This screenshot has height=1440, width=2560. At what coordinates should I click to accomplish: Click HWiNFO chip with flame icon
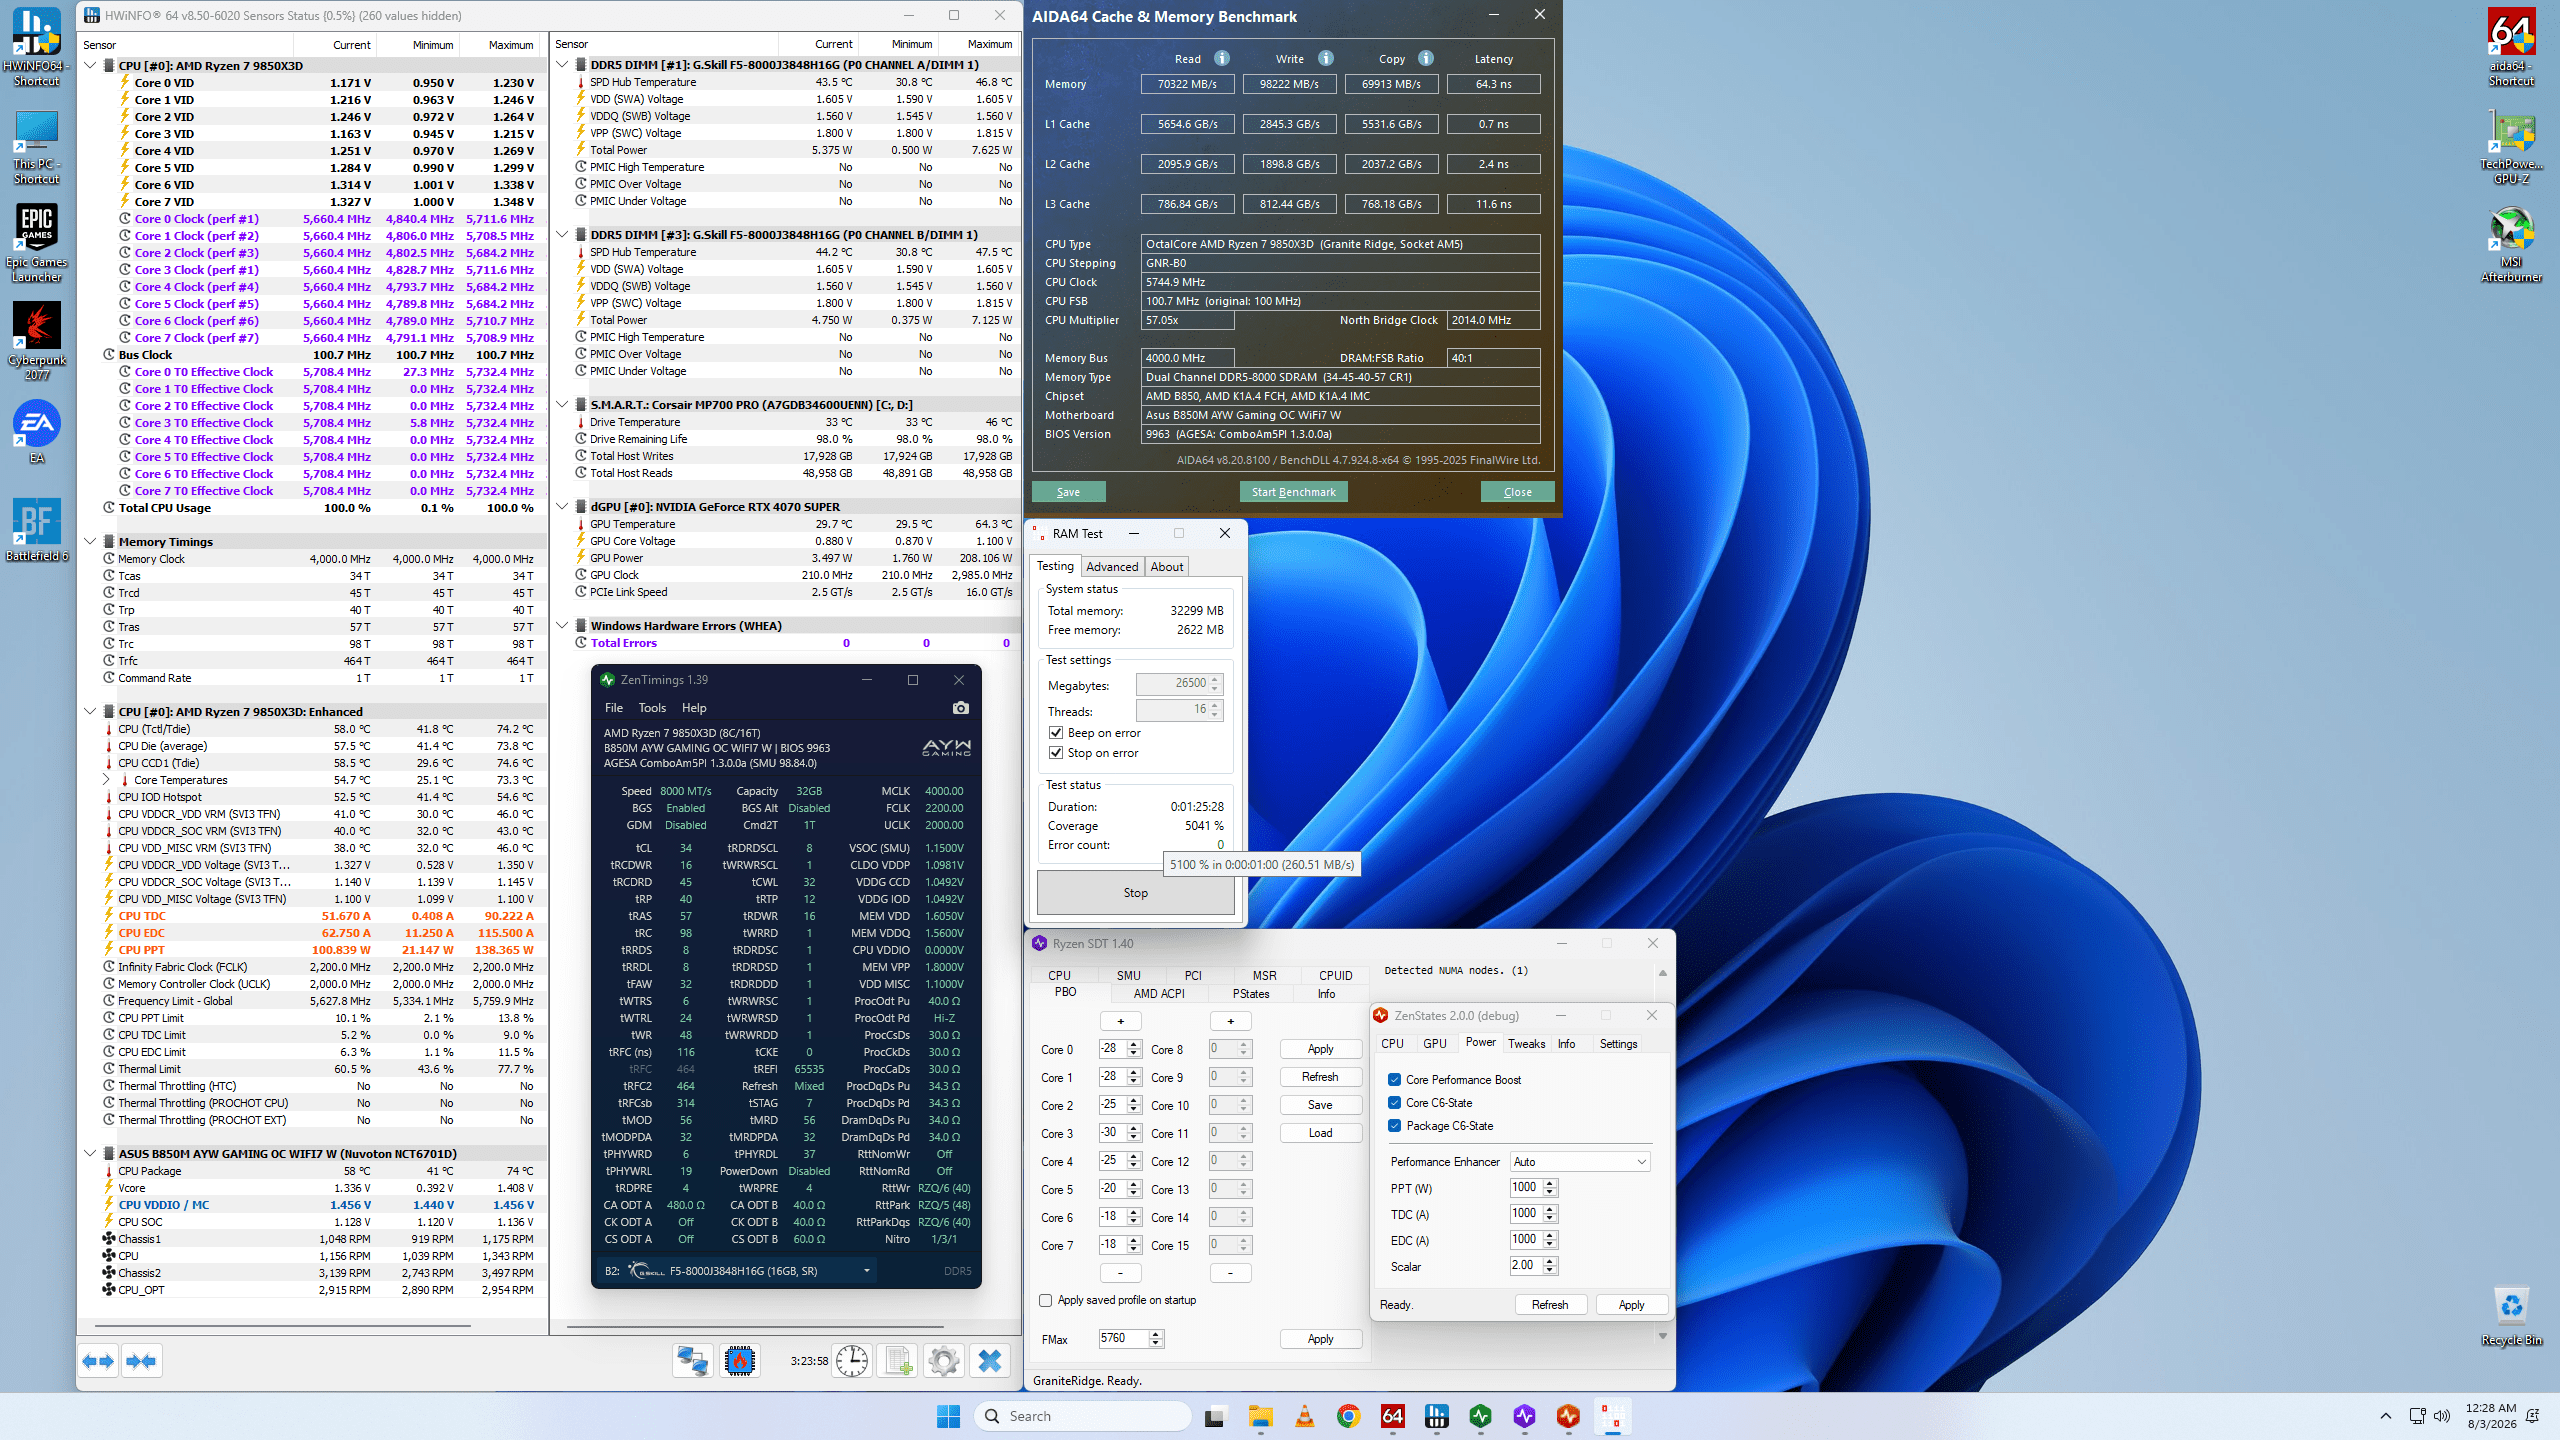740,1360
